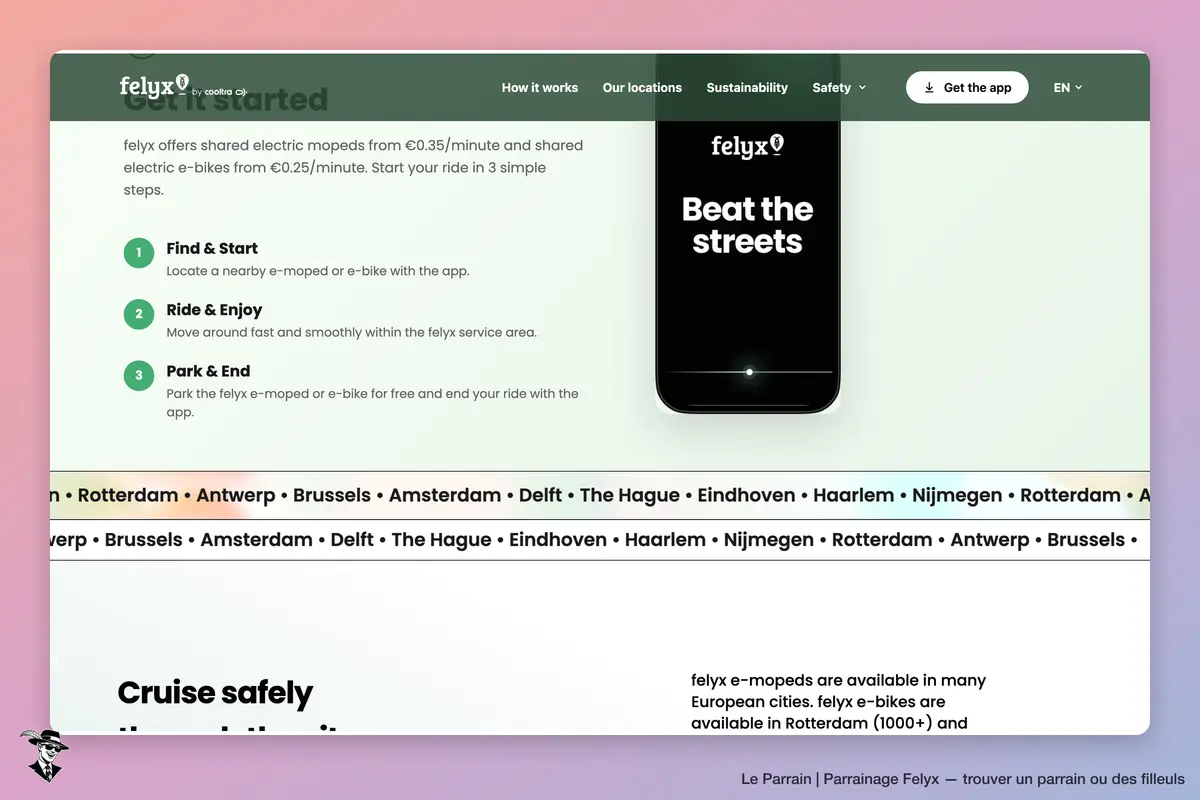The image size is (1200, 800).
Task: Click the chevron next to Safety
Action: point(862,88)
